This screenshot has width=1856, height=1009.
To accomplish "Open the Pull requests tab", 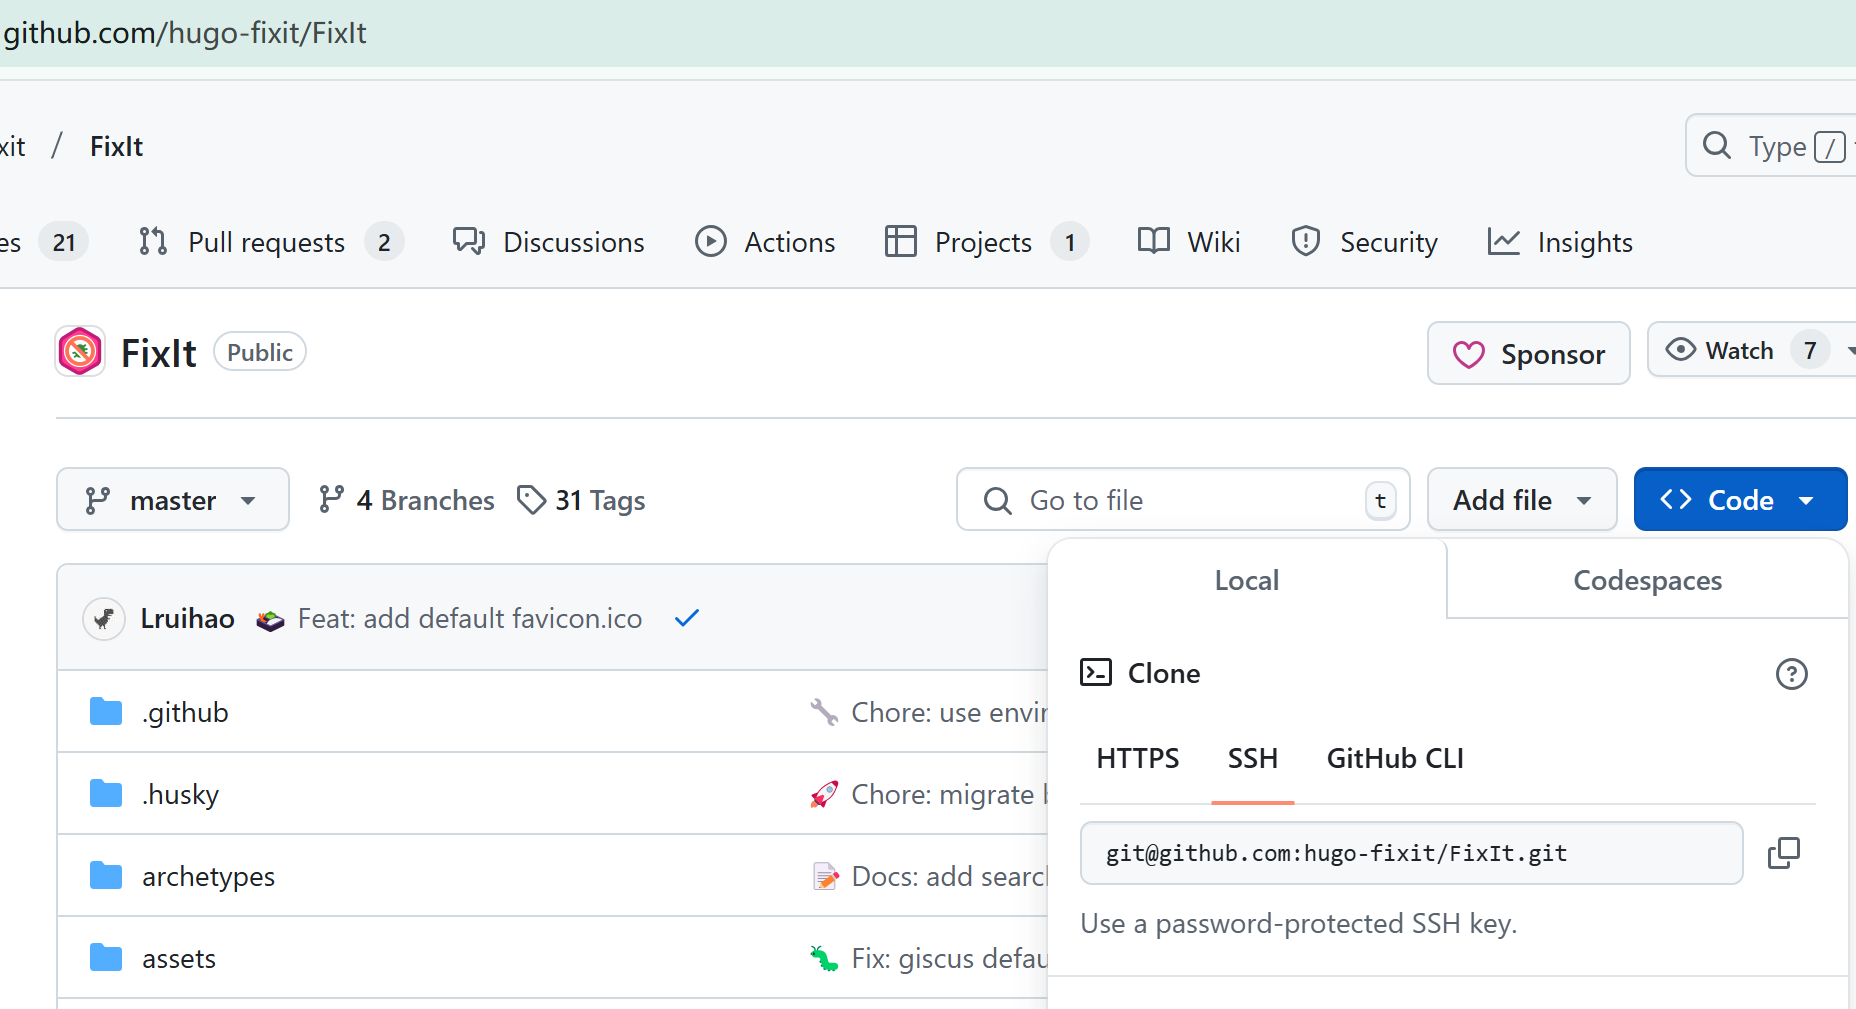I will click(x=271, y=242).
